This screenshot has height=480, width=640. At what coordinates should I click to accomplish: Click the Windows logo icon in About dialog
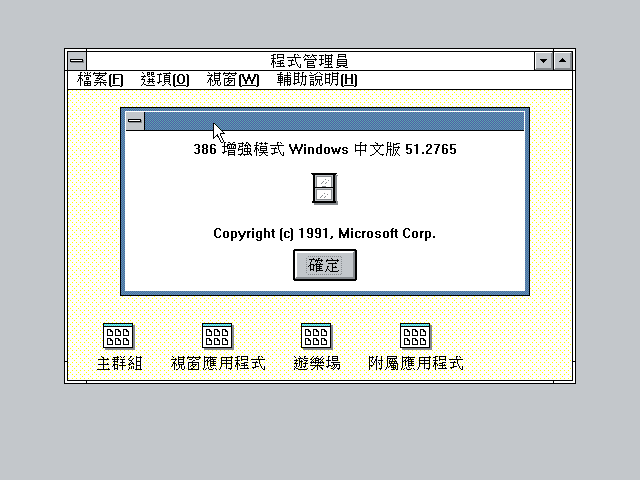coord(324,188)
